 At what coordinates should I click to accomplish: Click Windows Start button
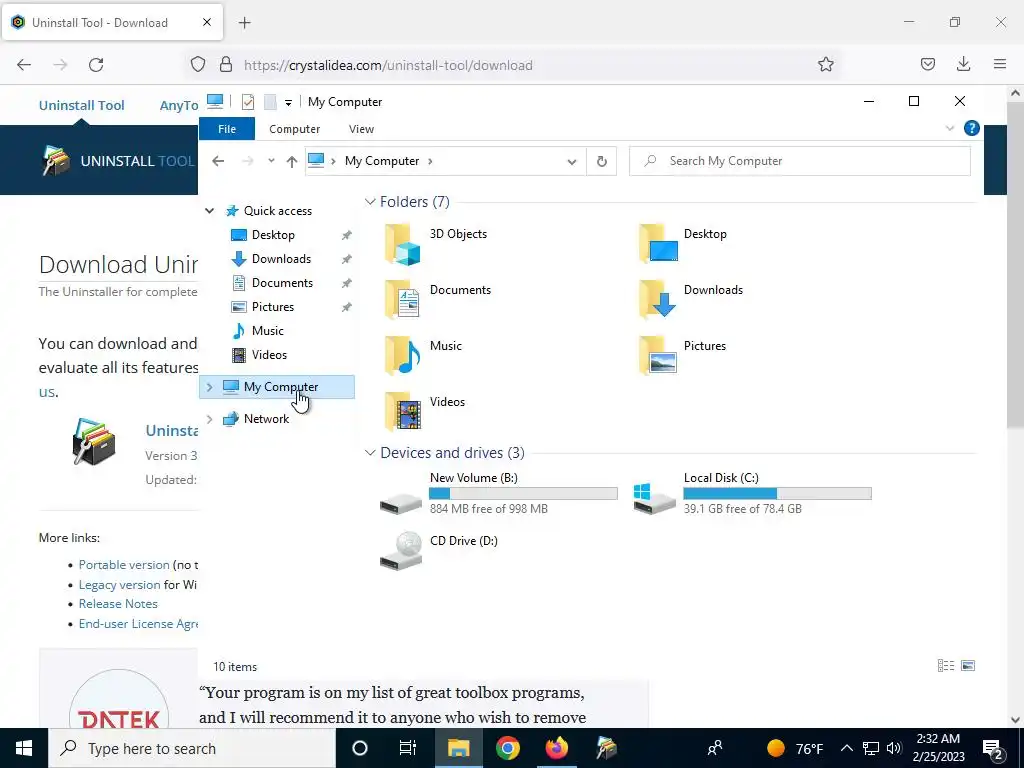(24, 748)
